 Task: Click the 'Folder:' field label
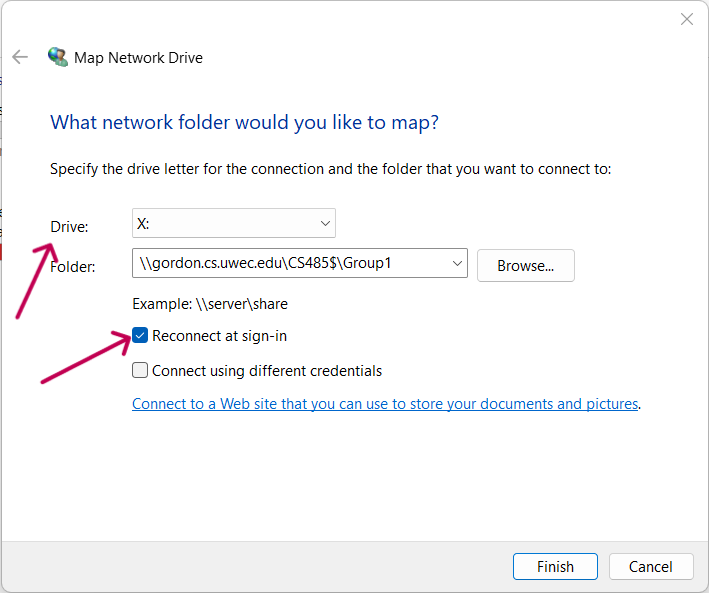pos(72,267)
